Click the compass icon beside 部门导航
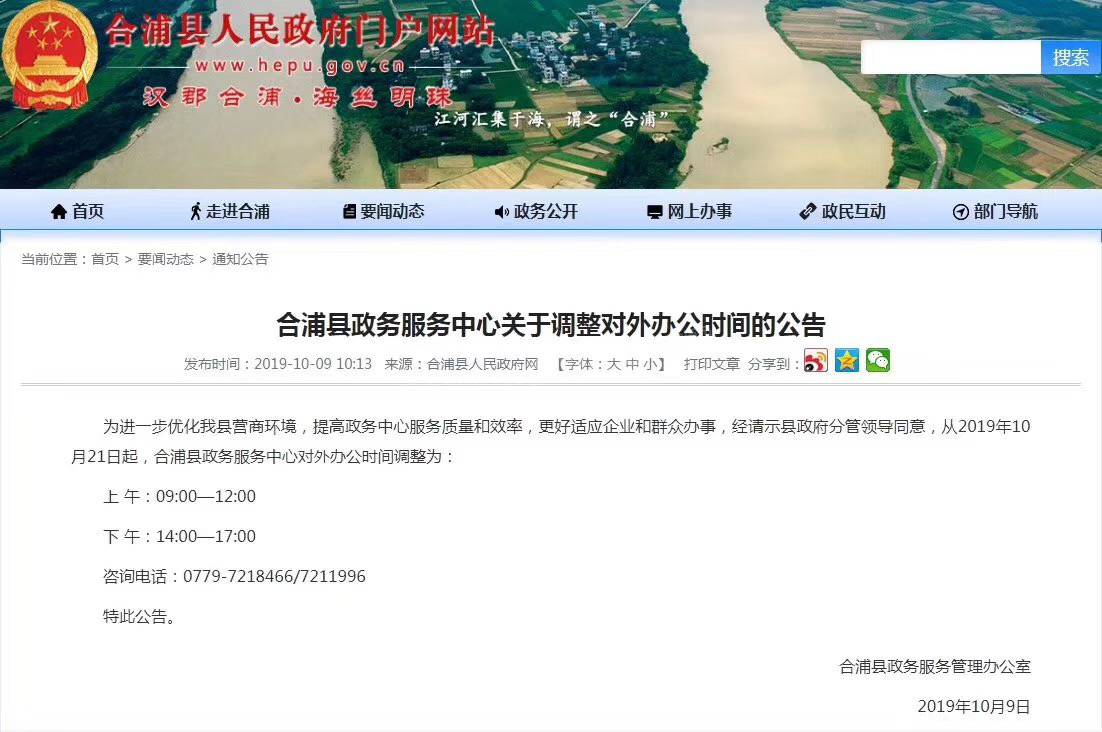 961,211
